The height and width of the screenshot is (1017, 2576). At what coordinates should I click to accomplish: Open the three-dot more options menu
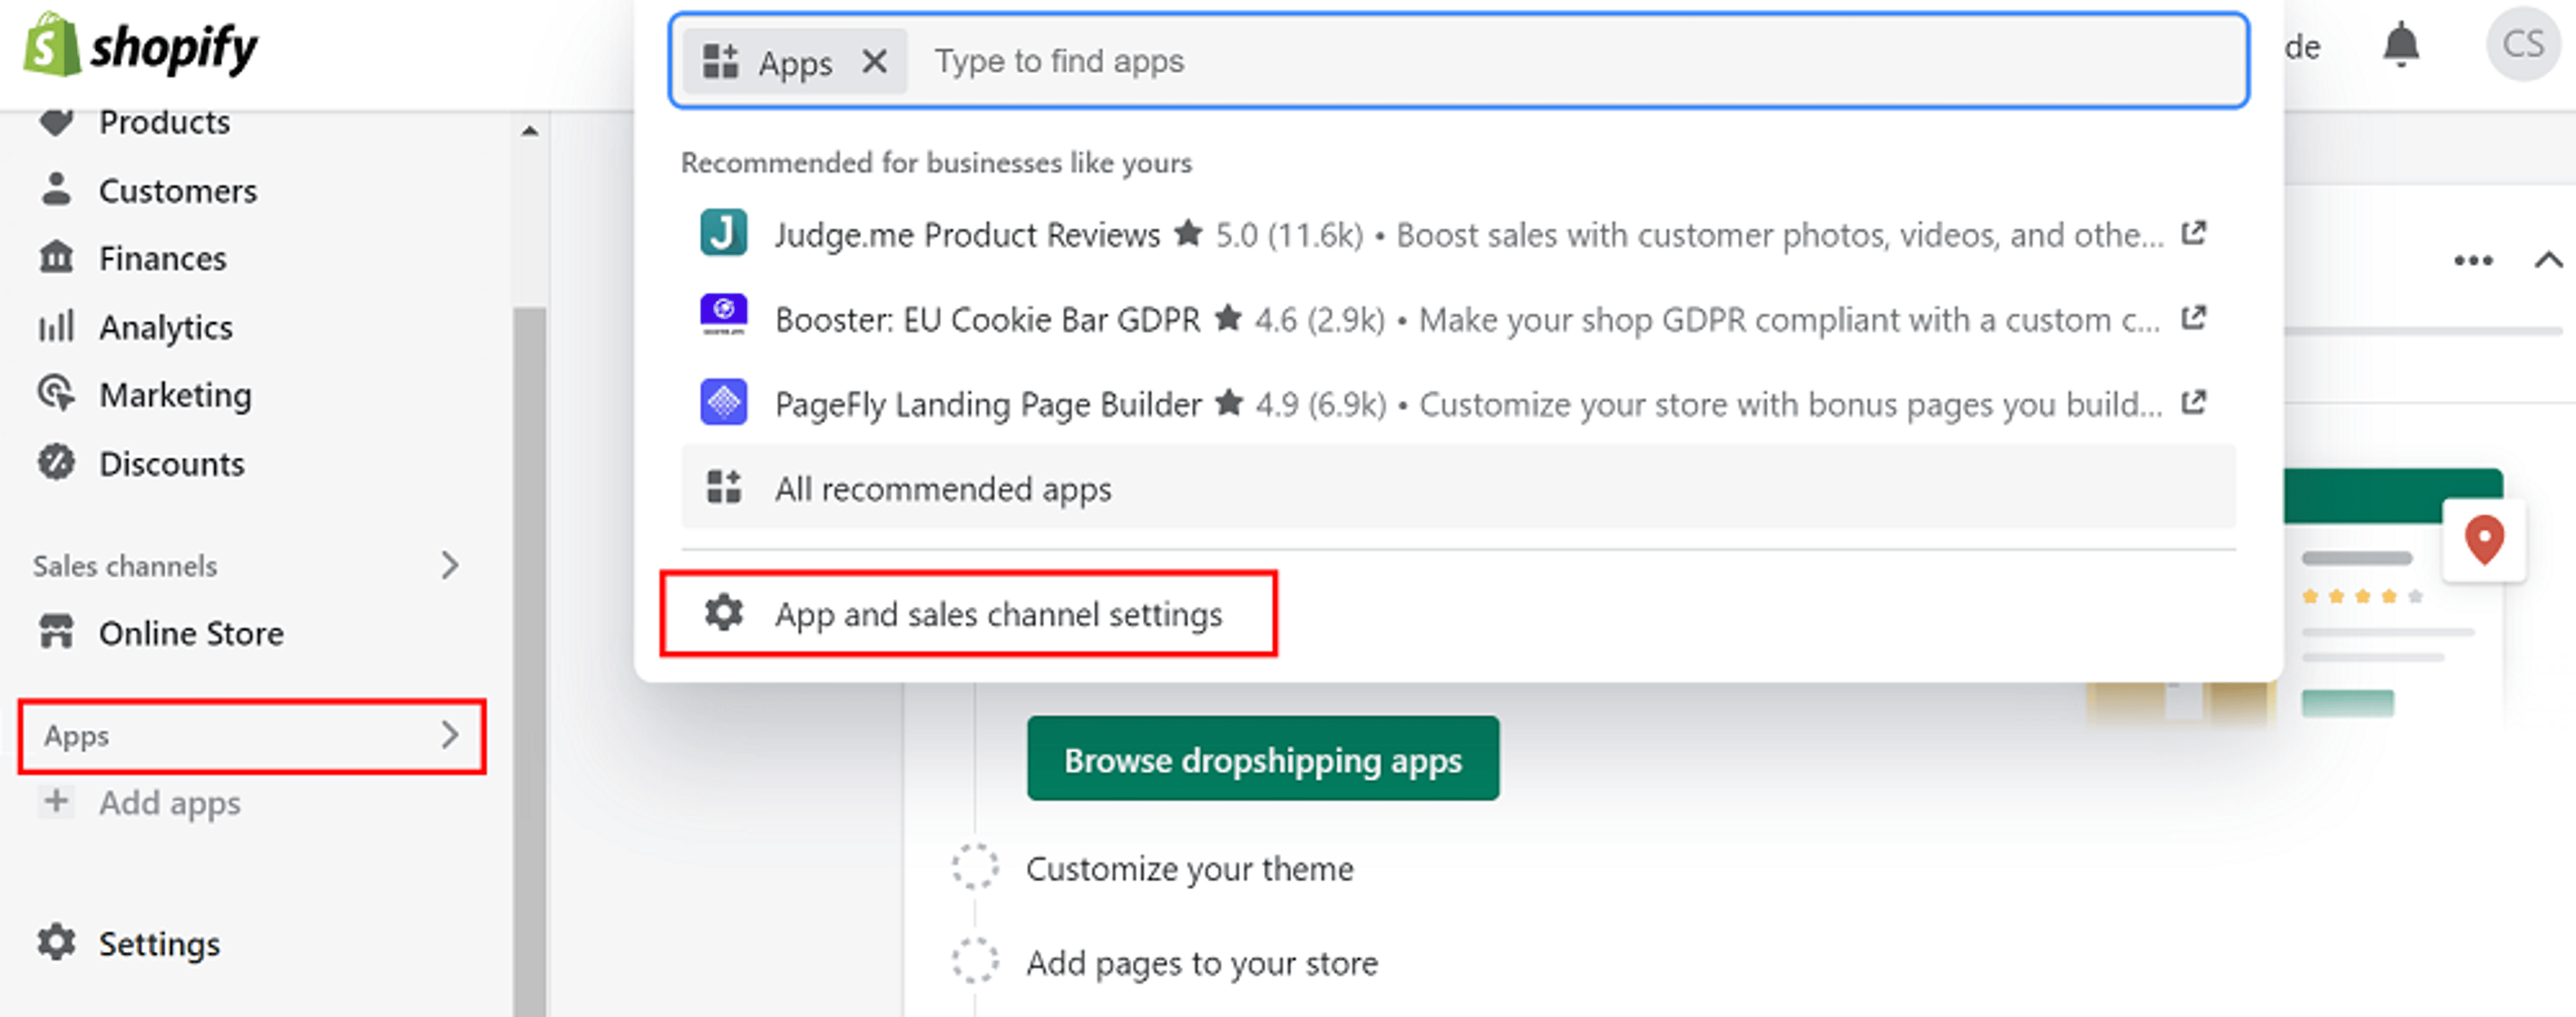(2473, 260)
